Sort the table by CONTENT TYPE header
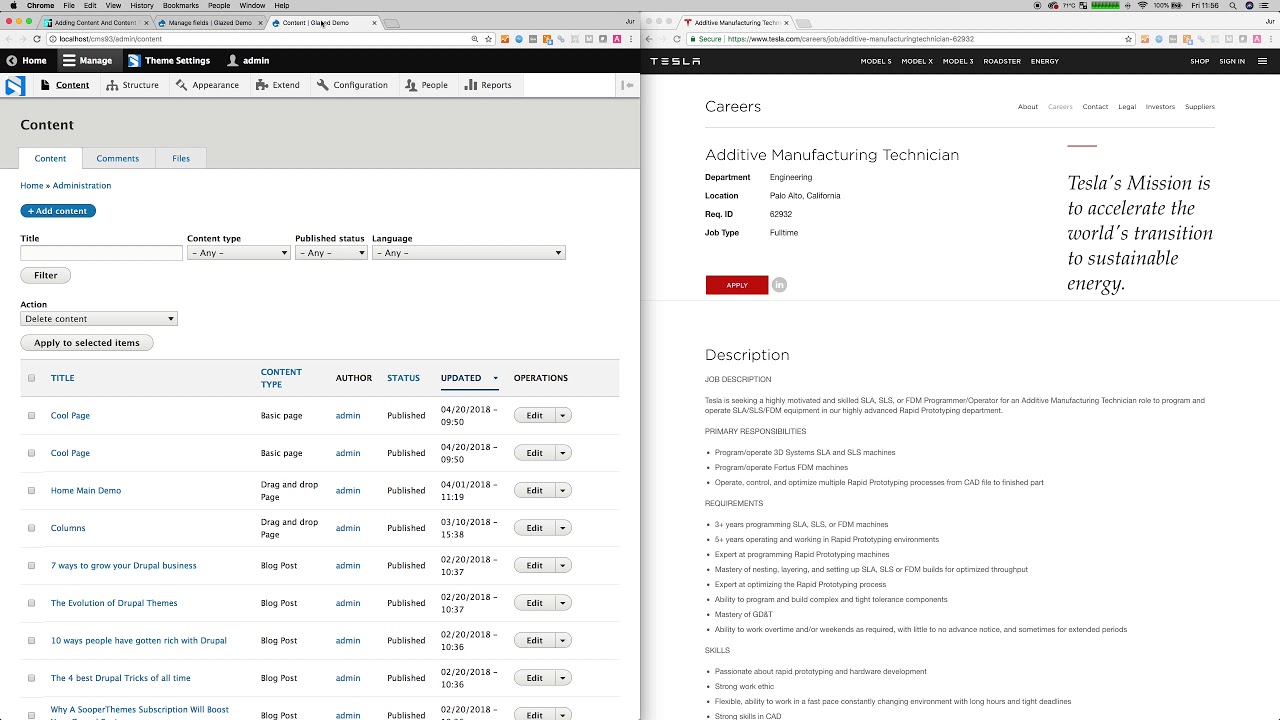 tap(281, 378)
